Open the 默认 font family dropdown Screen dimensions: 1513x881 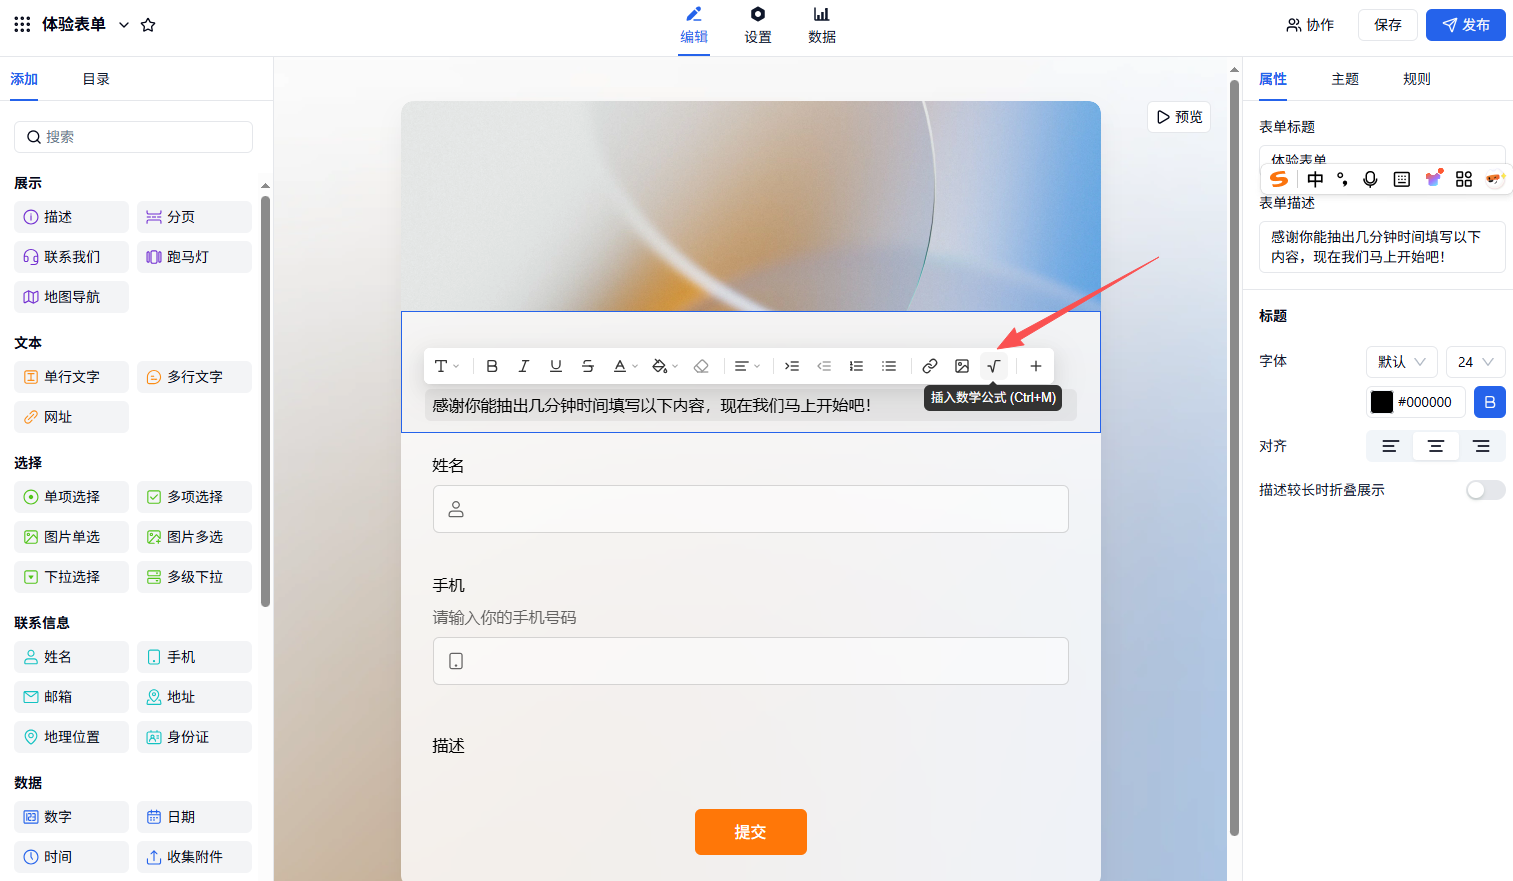tap(1401, 362)
